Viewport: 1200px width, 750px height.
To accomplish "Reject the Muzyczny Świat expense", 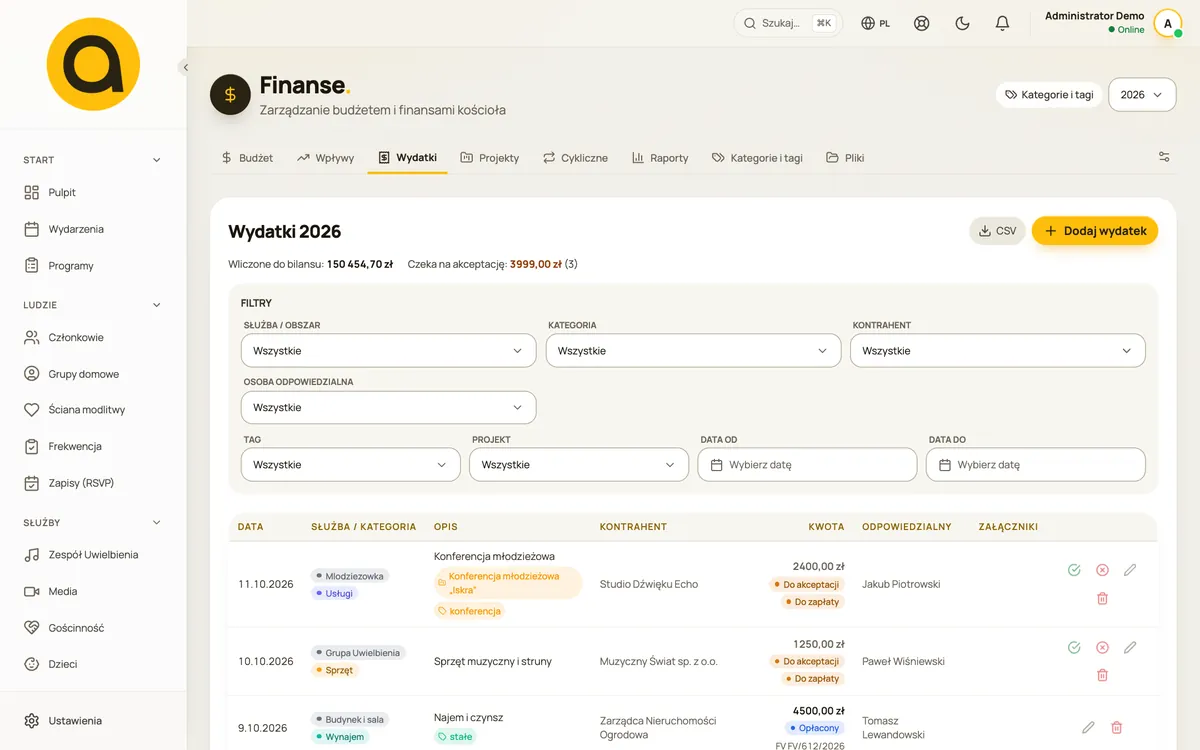I will pyautogui.click(x=1102, y=648).
